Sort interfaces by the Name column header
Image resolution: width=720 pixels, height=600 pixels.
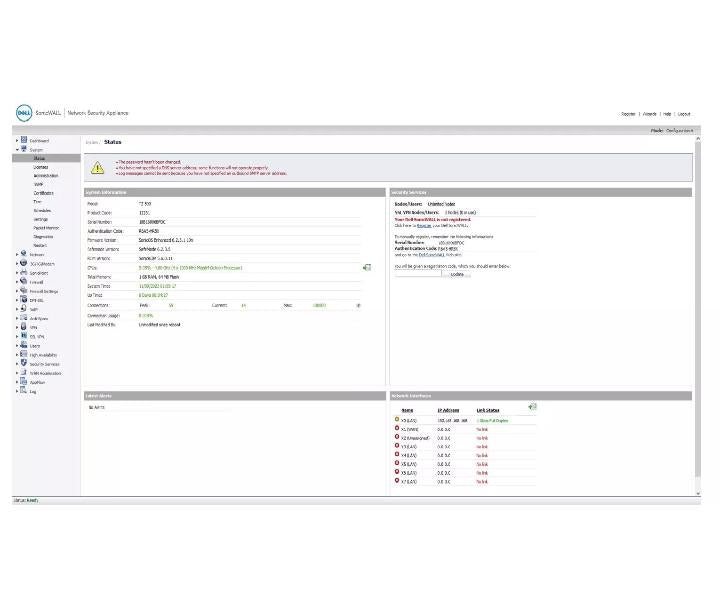(407, 410)
